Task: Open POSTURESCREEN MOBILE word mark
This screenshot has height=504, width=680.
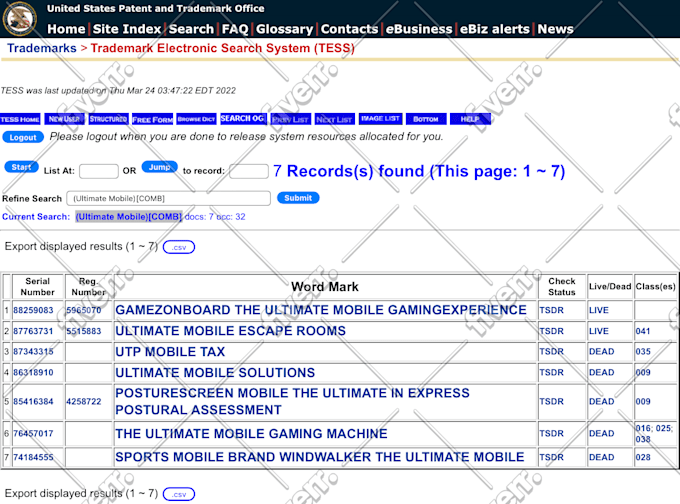Action: coord(292,401)
